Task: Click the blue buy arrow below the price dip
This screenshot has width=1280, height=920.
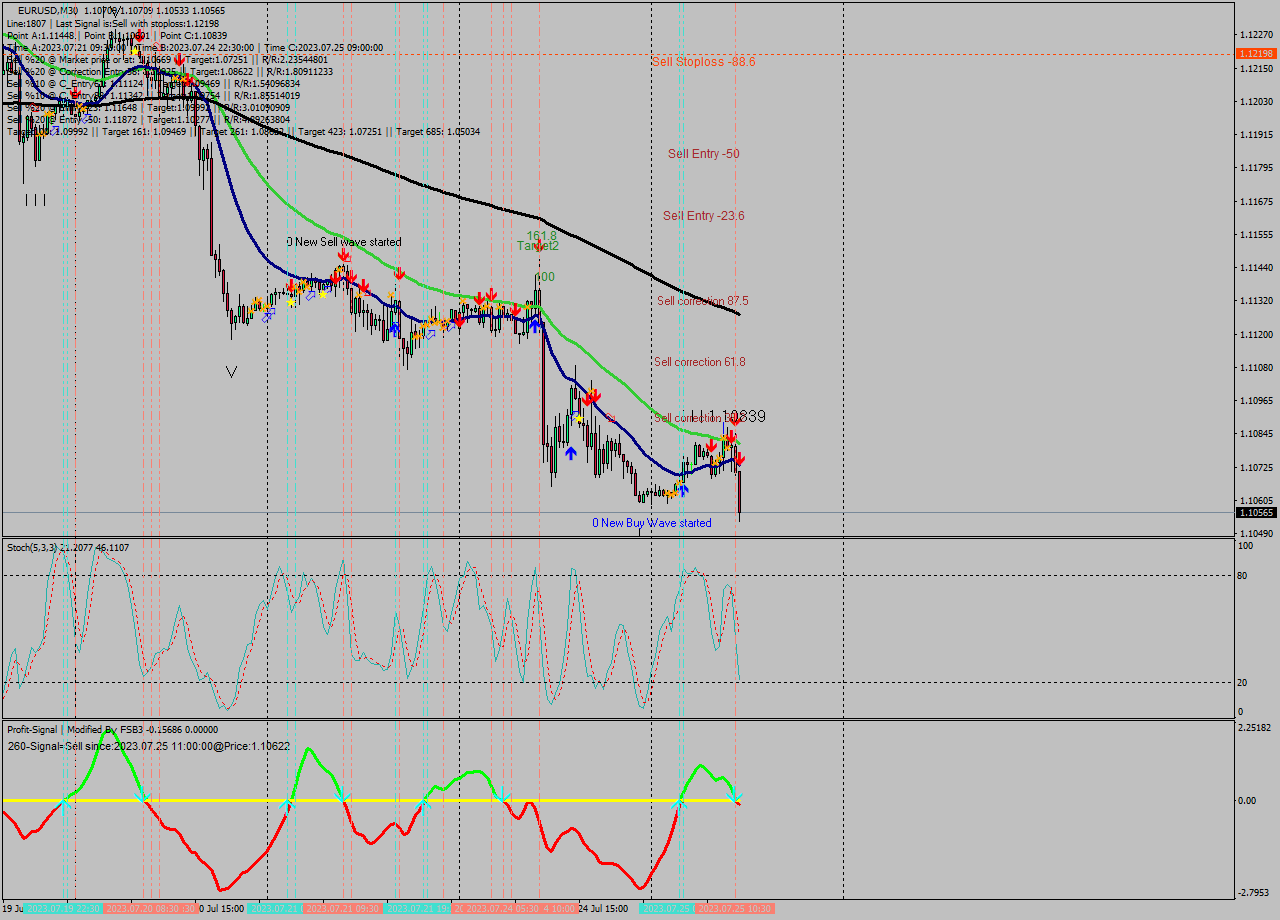Action: (x=570, y=452)
